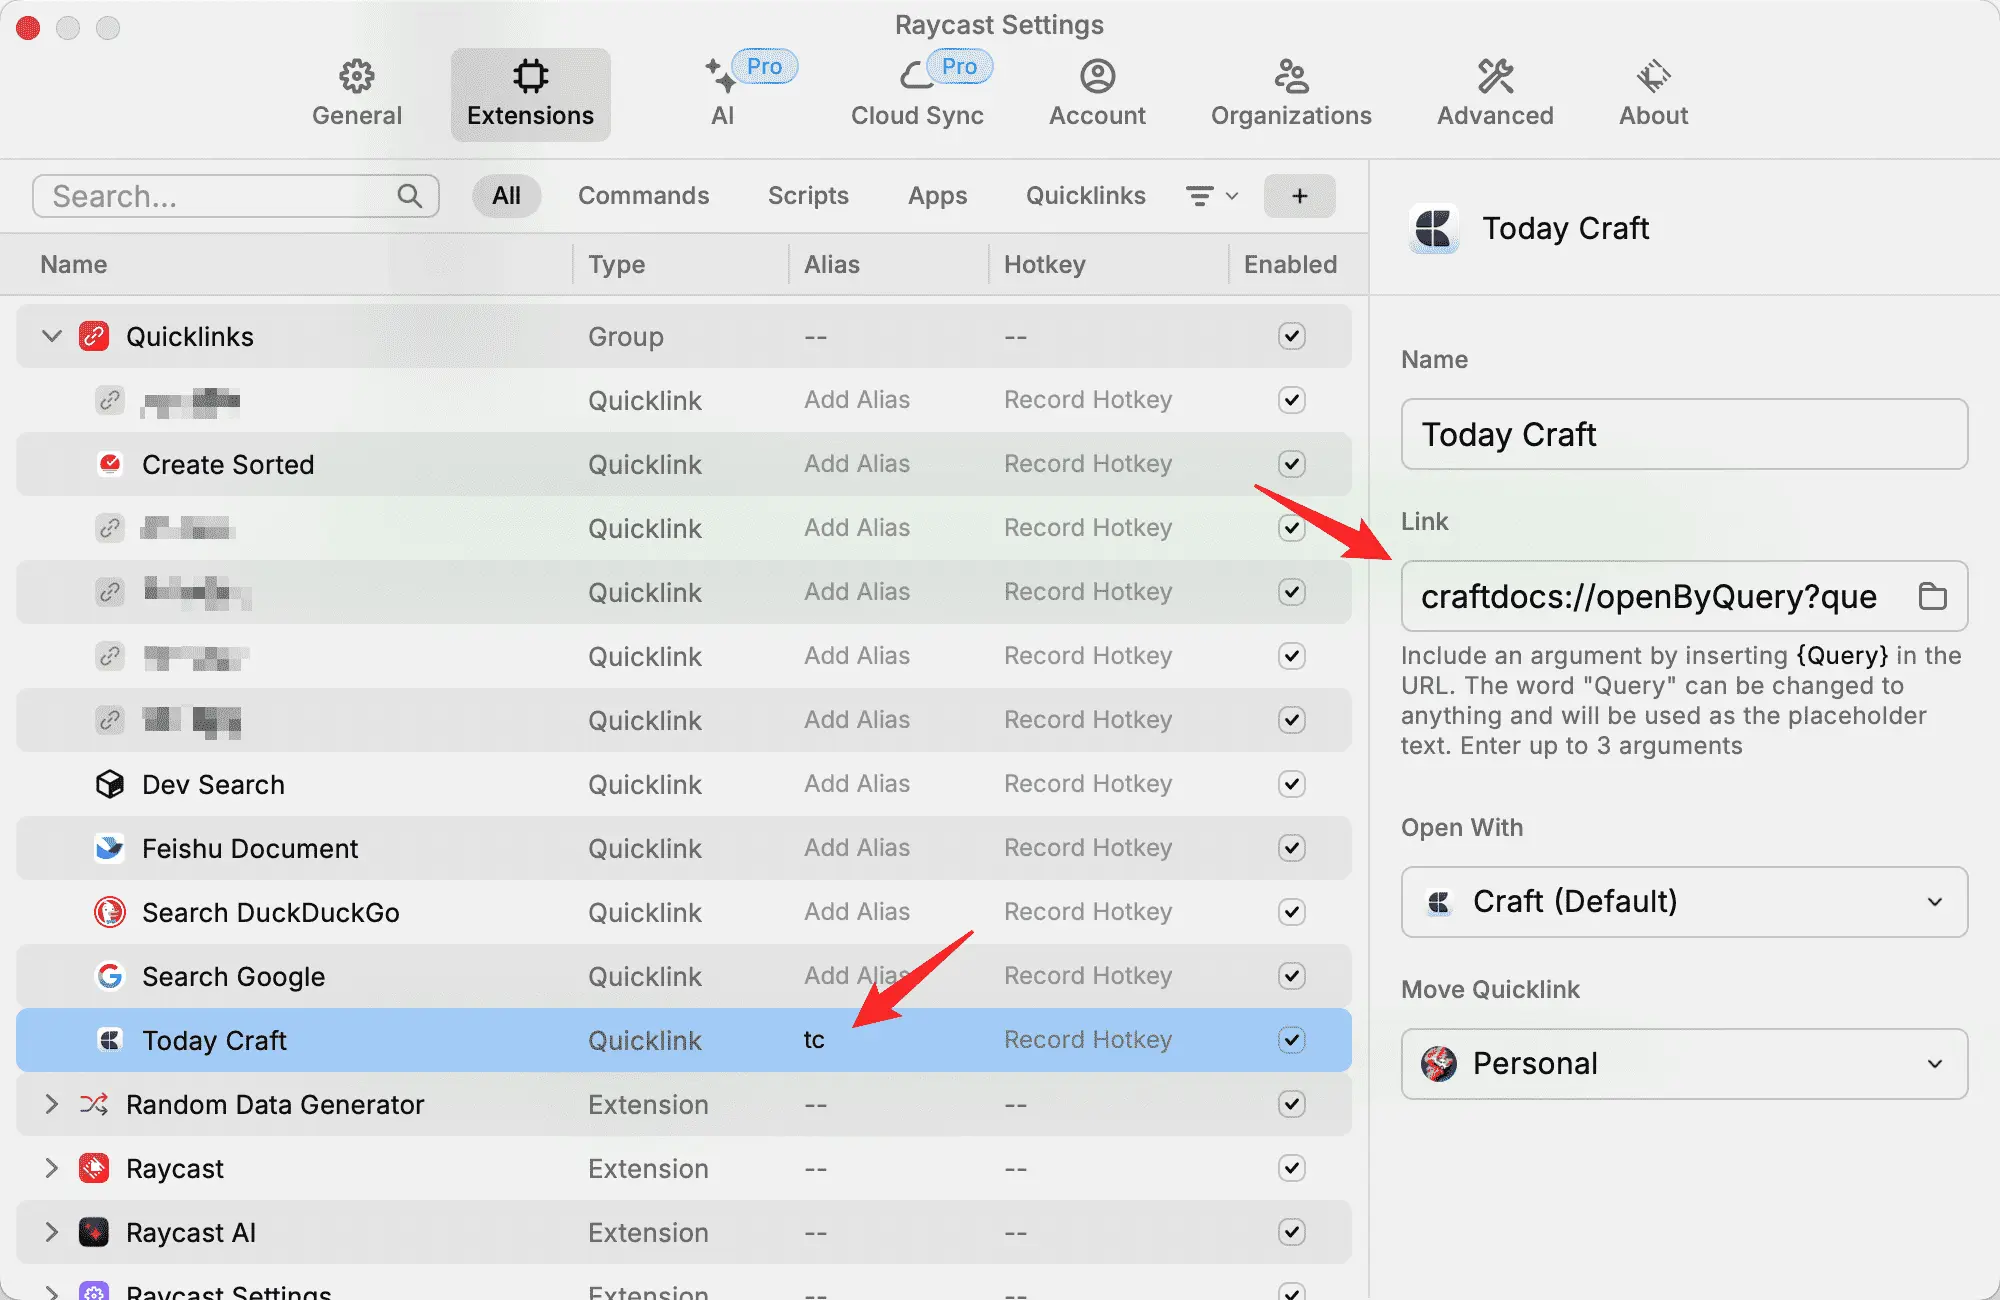Toggle Random Data Generator enabled checkbox

[1292, 1104]
